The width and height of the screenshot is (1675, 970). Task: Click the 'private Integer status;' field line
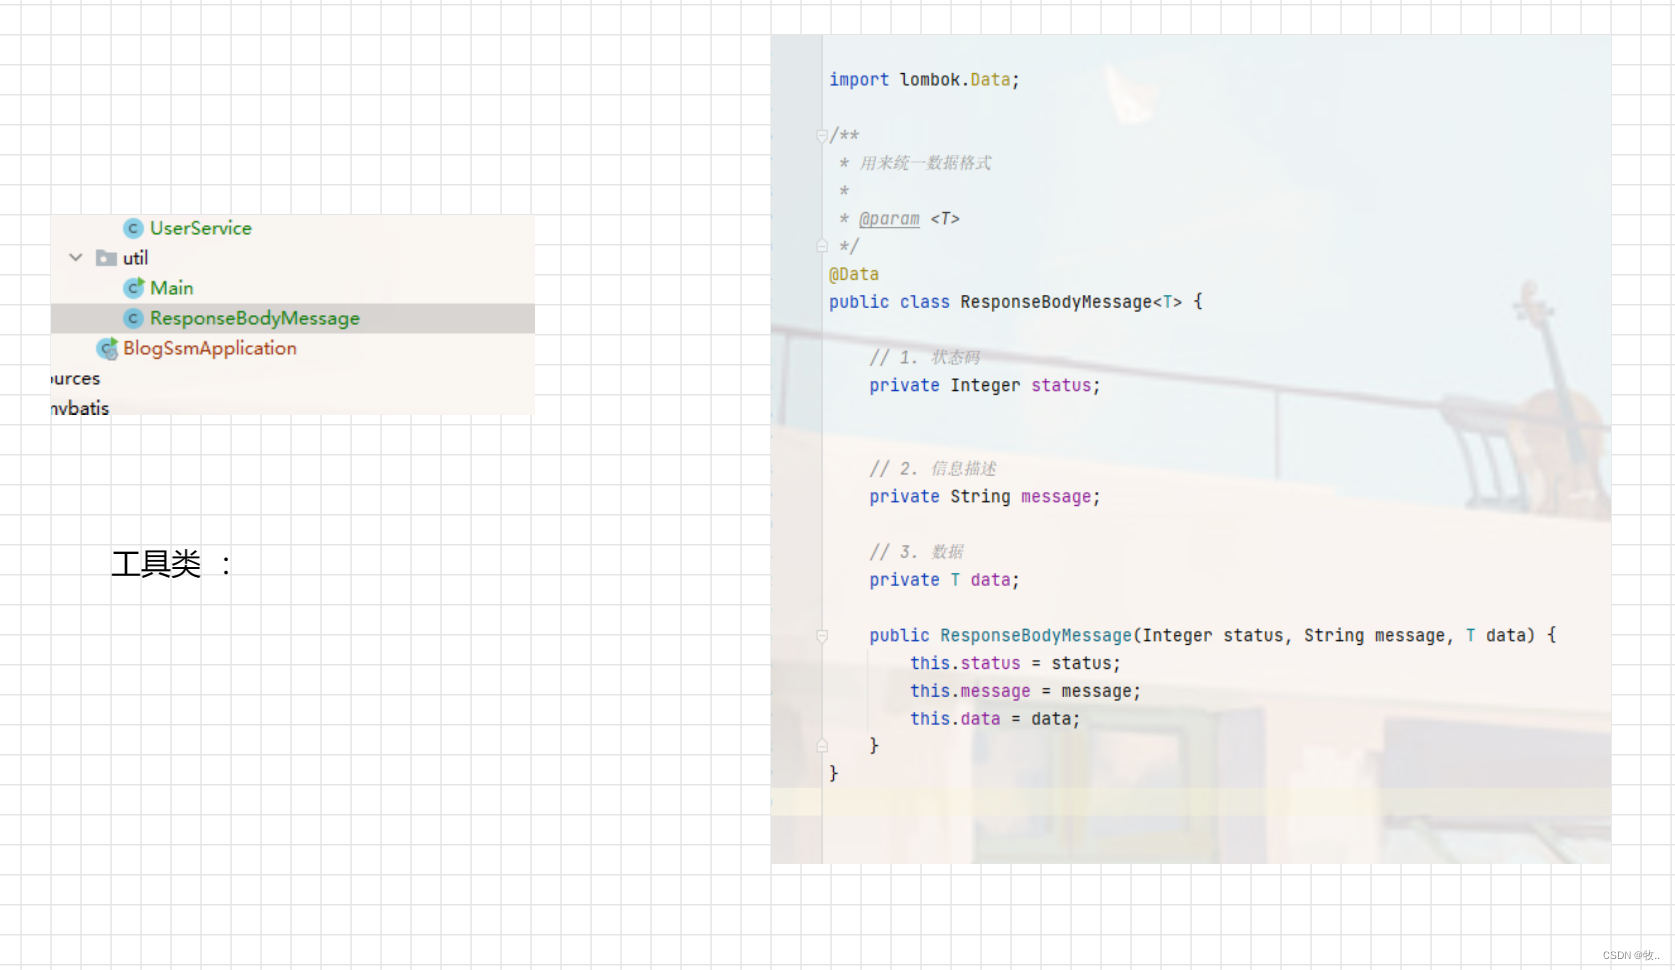pyautogui.click(x=985, y=385)
